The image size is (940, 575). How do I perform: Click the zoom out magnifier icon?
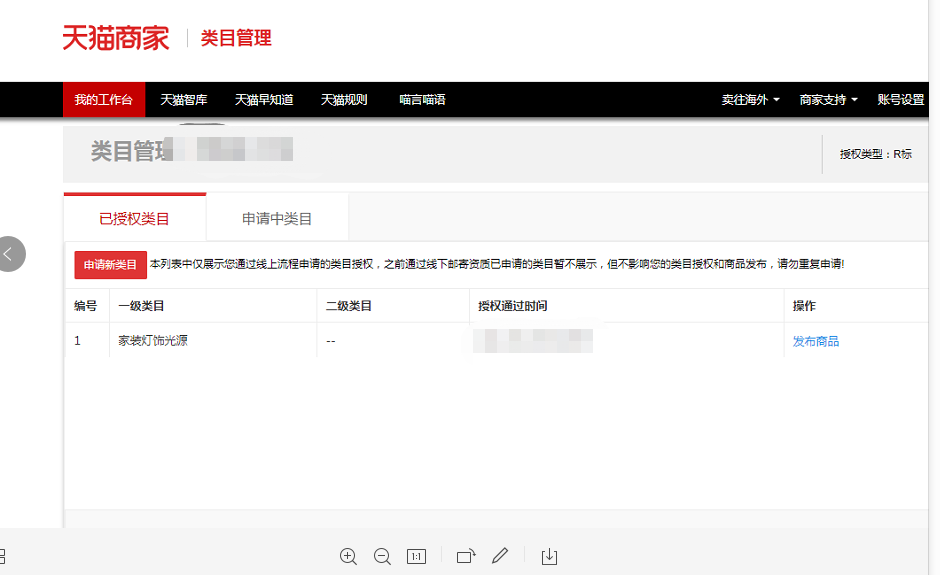(382, 556)
